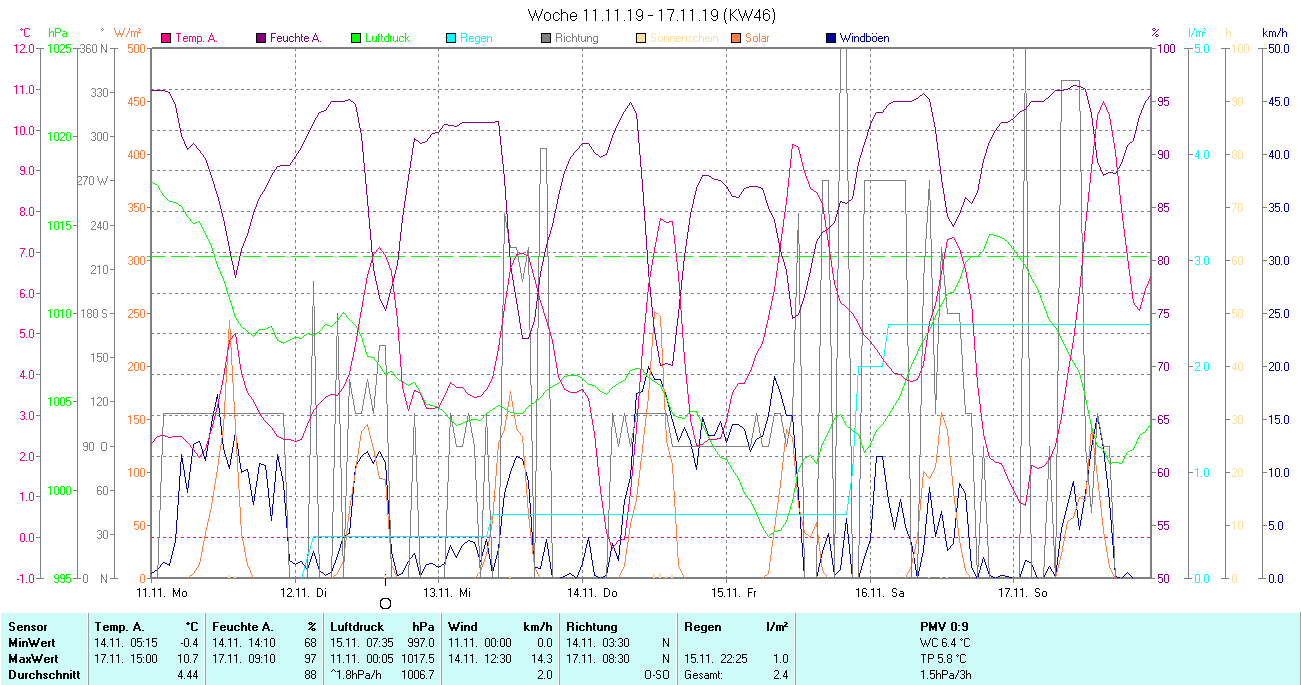Click the 'Richtung' legend label
Image resolution: width=1301 pixels, height=685 pixels.
tap(577, 38)
